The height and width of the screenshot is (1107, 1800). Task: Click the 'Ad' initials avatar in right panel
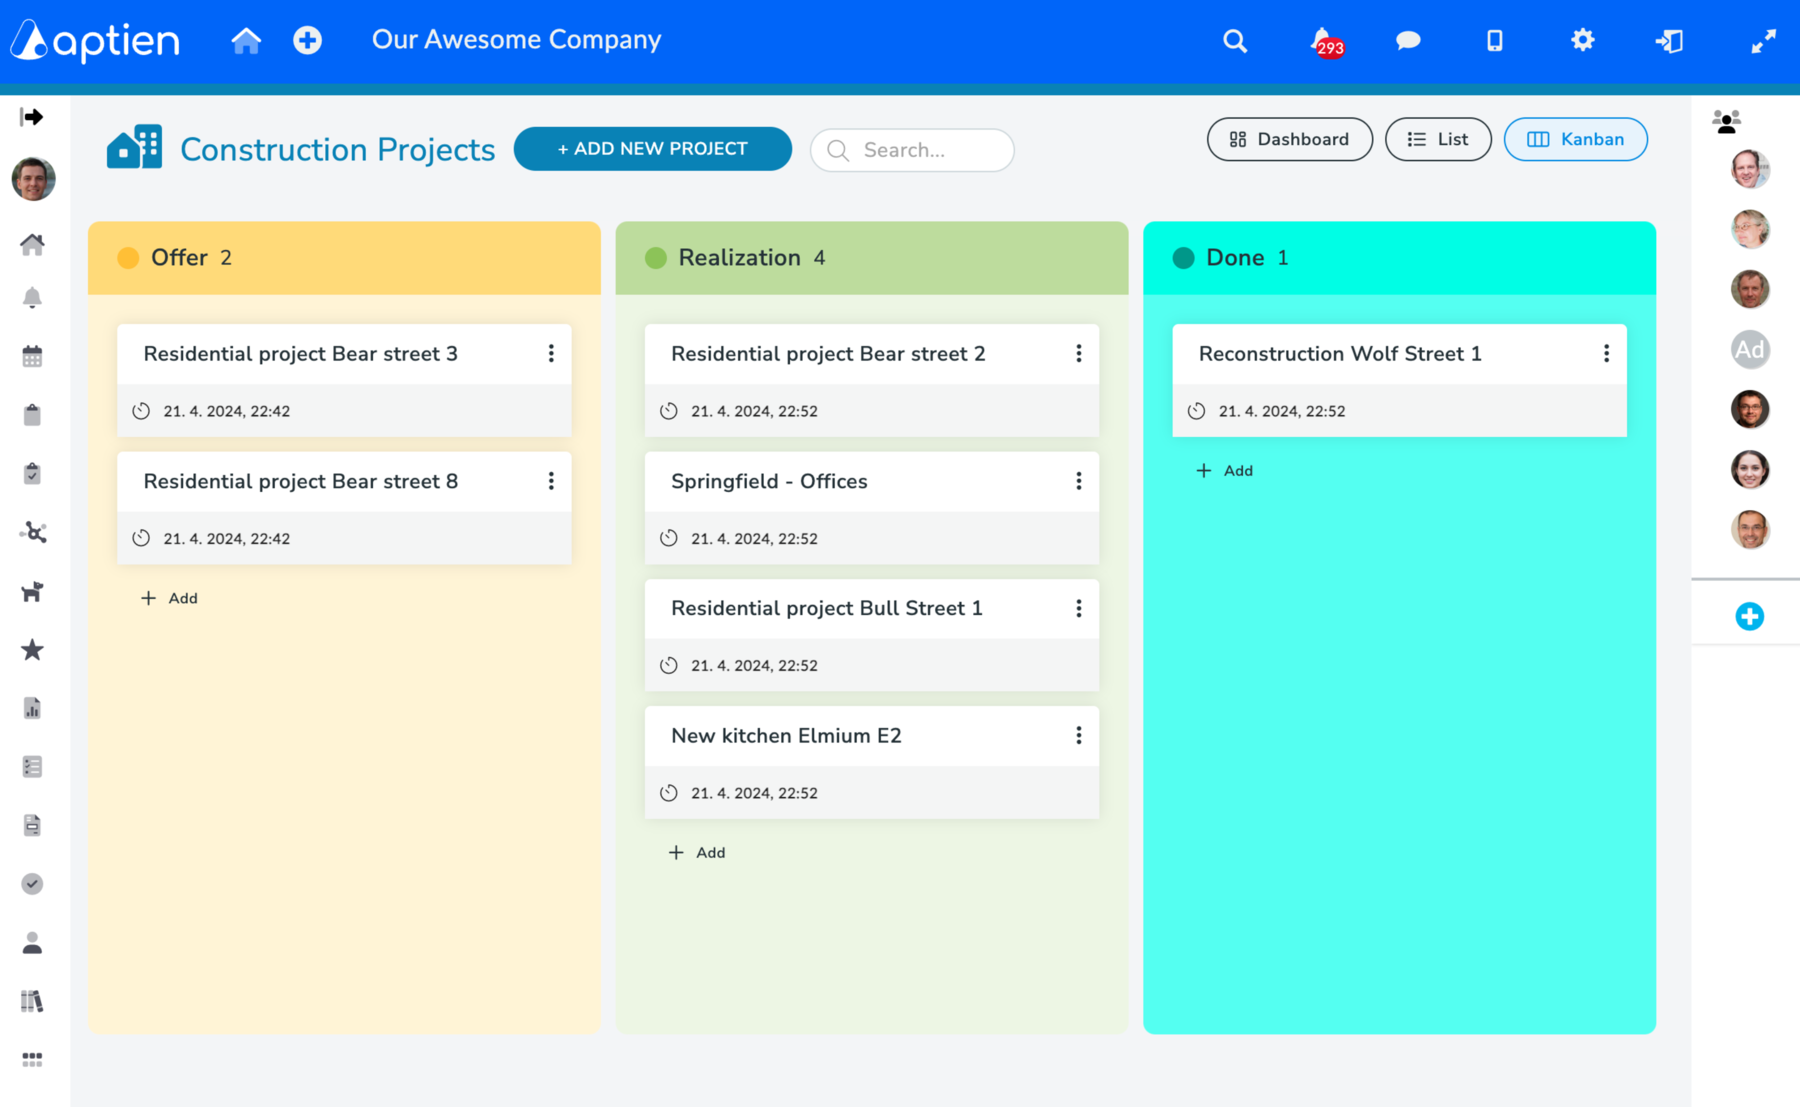coord(1749,350)
